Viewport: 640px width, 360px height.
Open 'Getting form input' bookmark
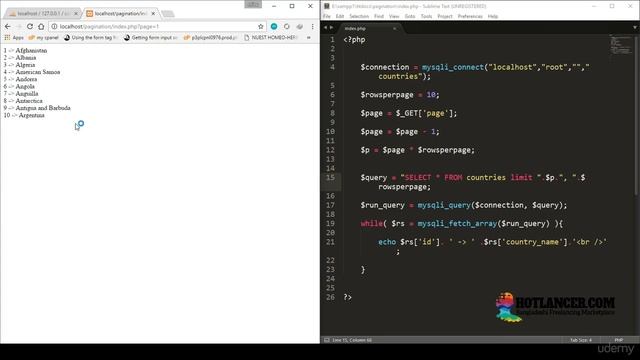(x=150, y=38)
